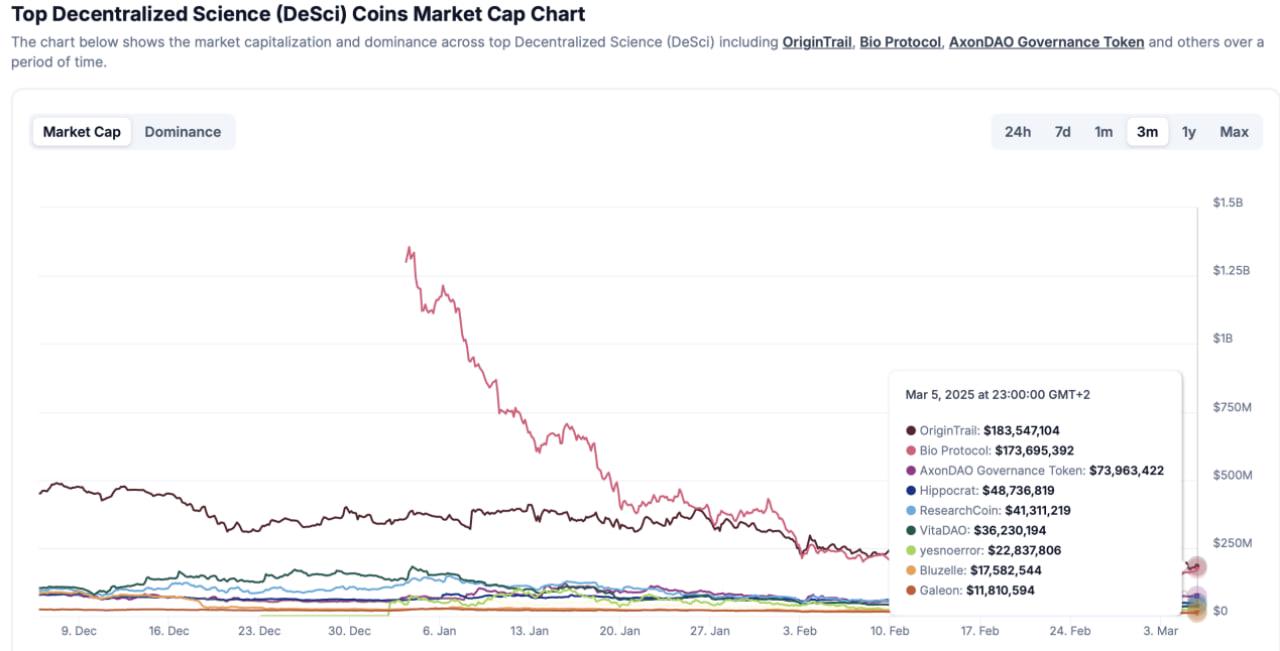The height and width of the screenshot is (651, 1280).
Task: Click Bluzelle orange legend dot
Action: [x=910, y=571]
